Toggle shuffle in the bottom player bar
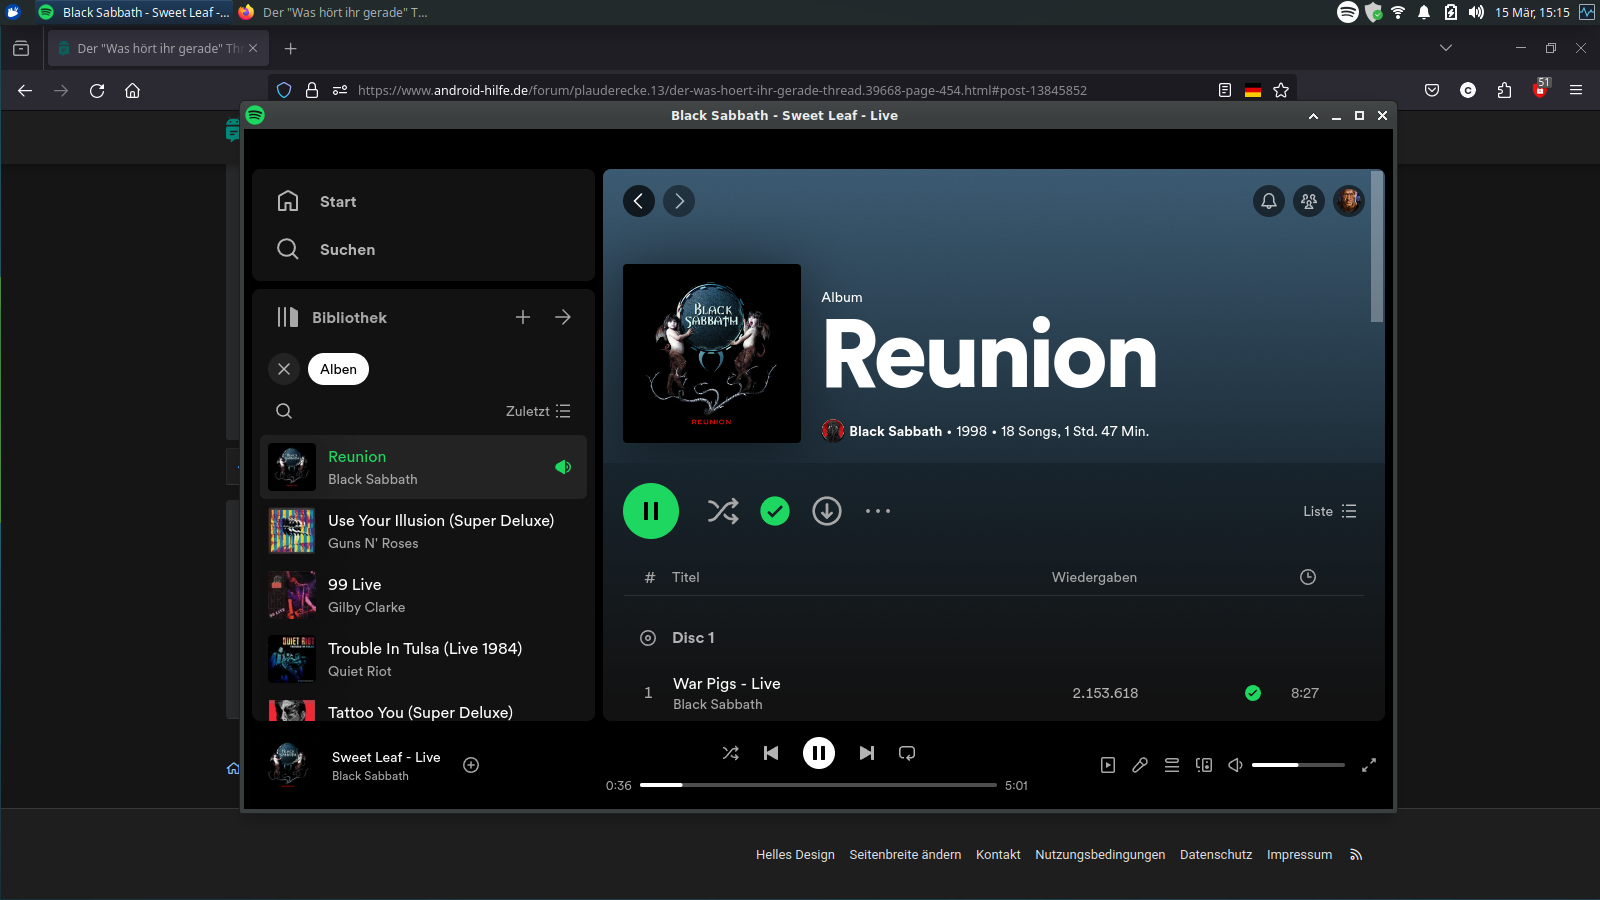Image resolution: width=1600 pixels, height=900 pixels. click(731, 753)
